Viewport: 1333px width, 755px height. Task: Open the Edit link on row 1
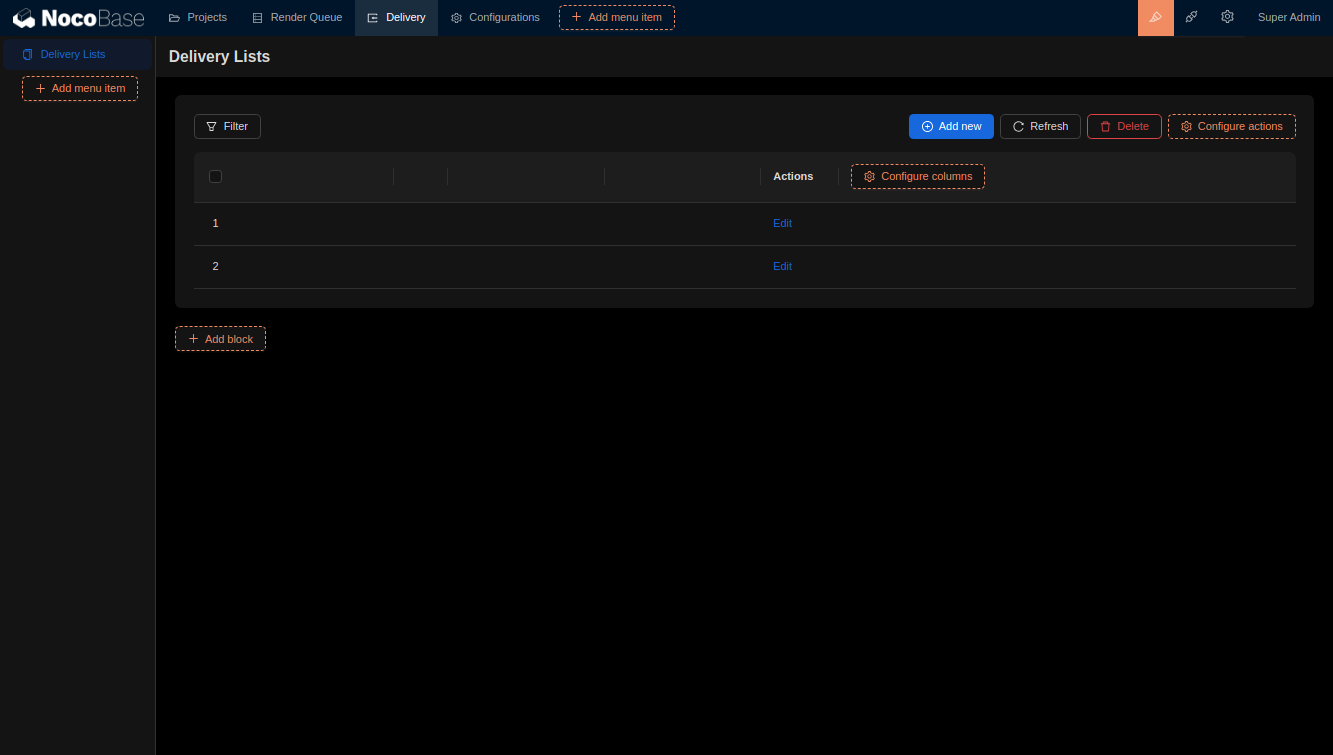point(782,223)
